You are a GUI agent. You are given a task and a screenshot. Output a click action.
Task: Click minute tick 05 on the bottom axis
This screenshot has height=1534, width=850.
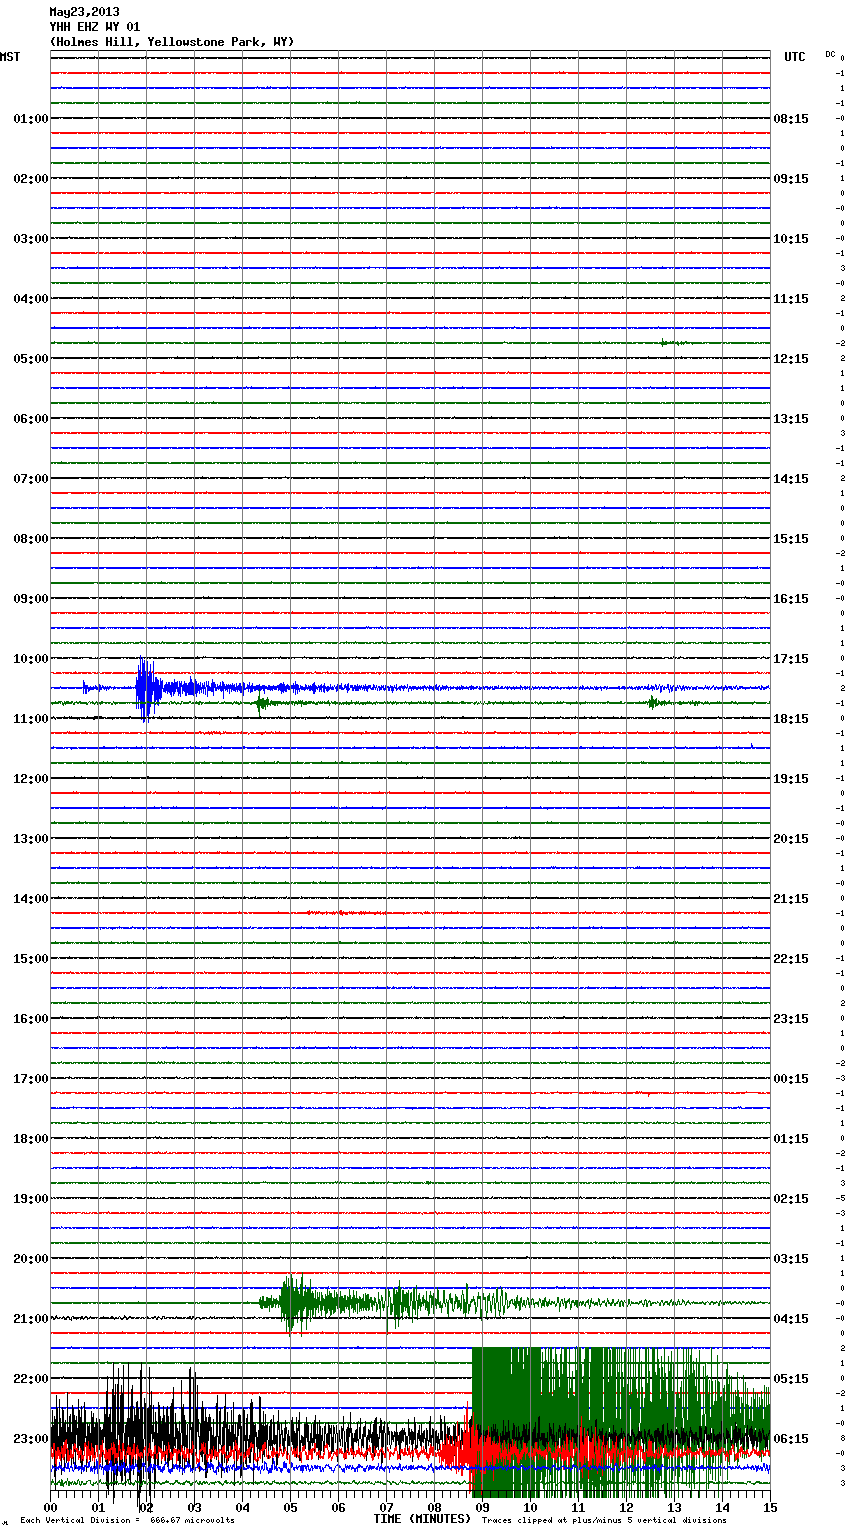click(x=290, y=1508)
